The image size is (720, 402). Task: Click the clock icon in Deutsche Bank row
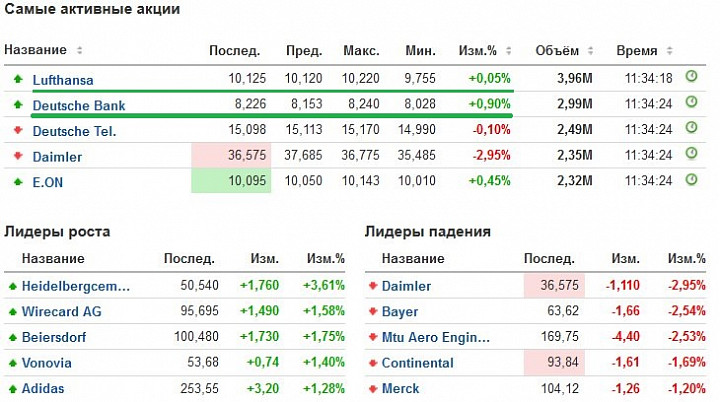pyautogui.click(x=691, y=102)
